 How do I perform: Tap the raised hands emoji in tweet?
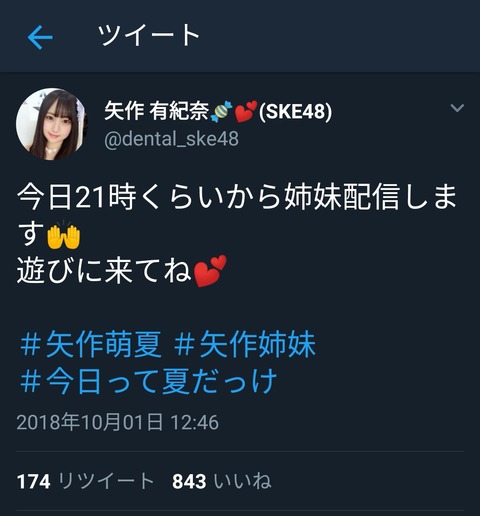pos(63,235)
